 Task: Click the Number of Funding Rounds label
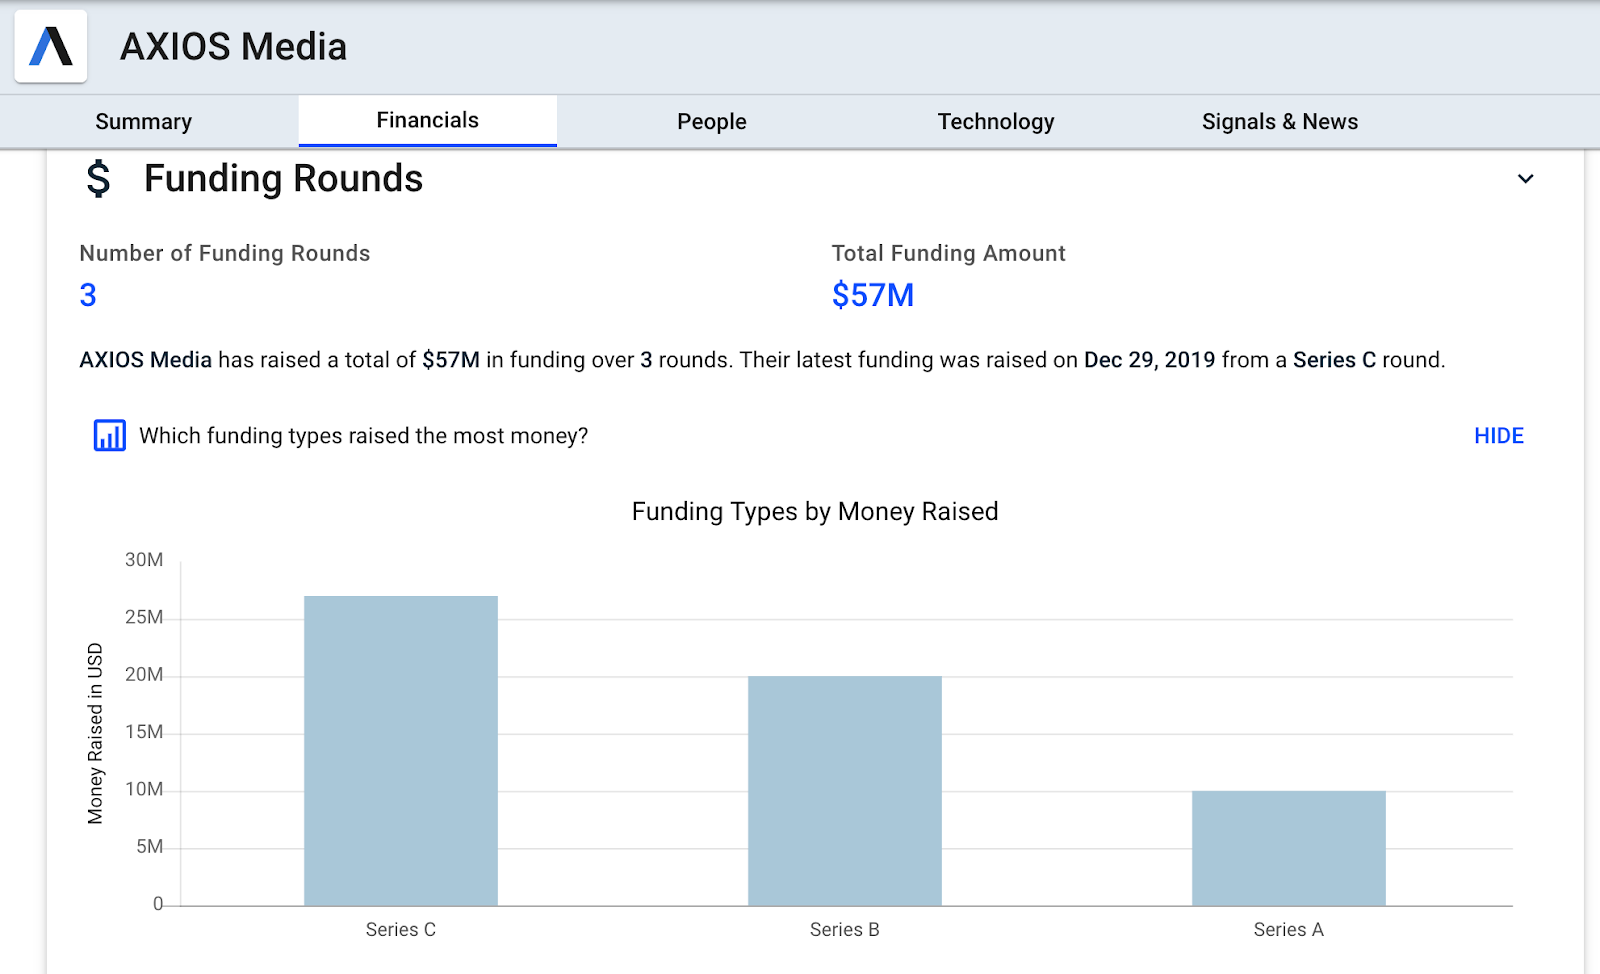225,253
